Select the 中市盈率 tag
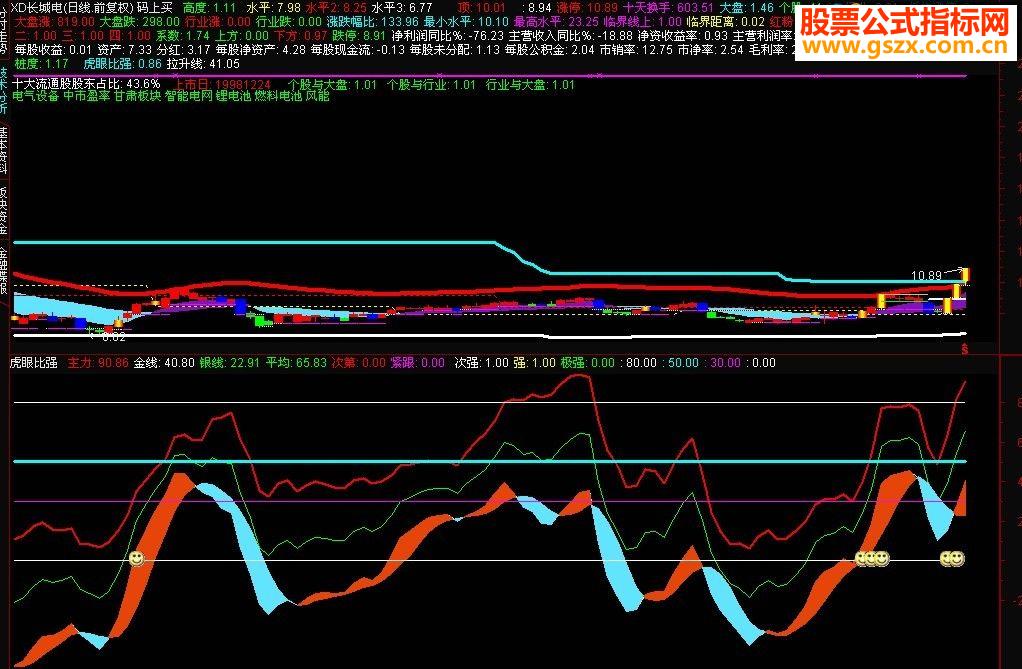Viewport: 1022px width, 669px height. (87, 96)
